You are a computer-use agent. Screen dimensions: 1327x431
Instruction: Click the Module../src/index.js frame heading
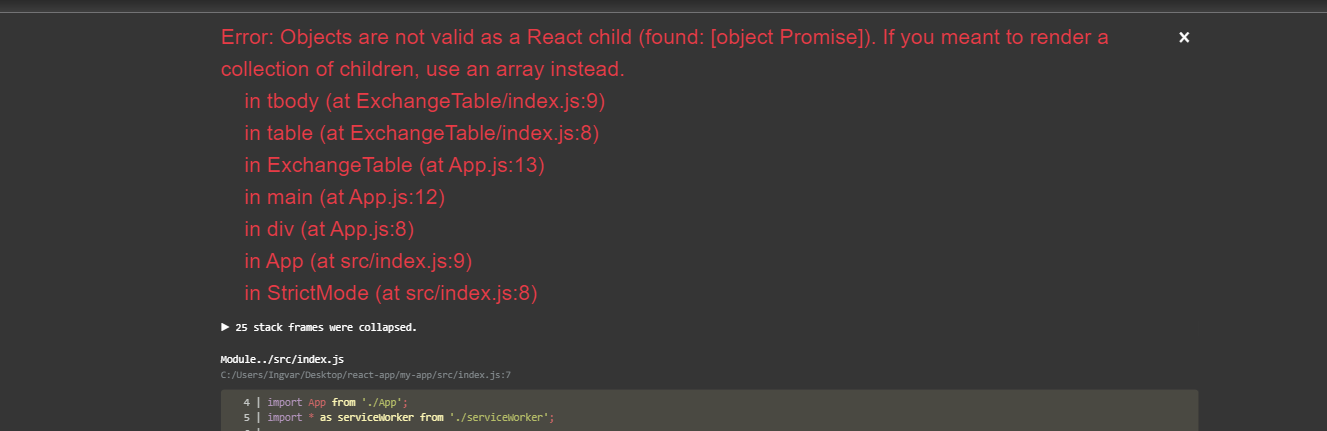pyautogui.click(x=282, y=359)
